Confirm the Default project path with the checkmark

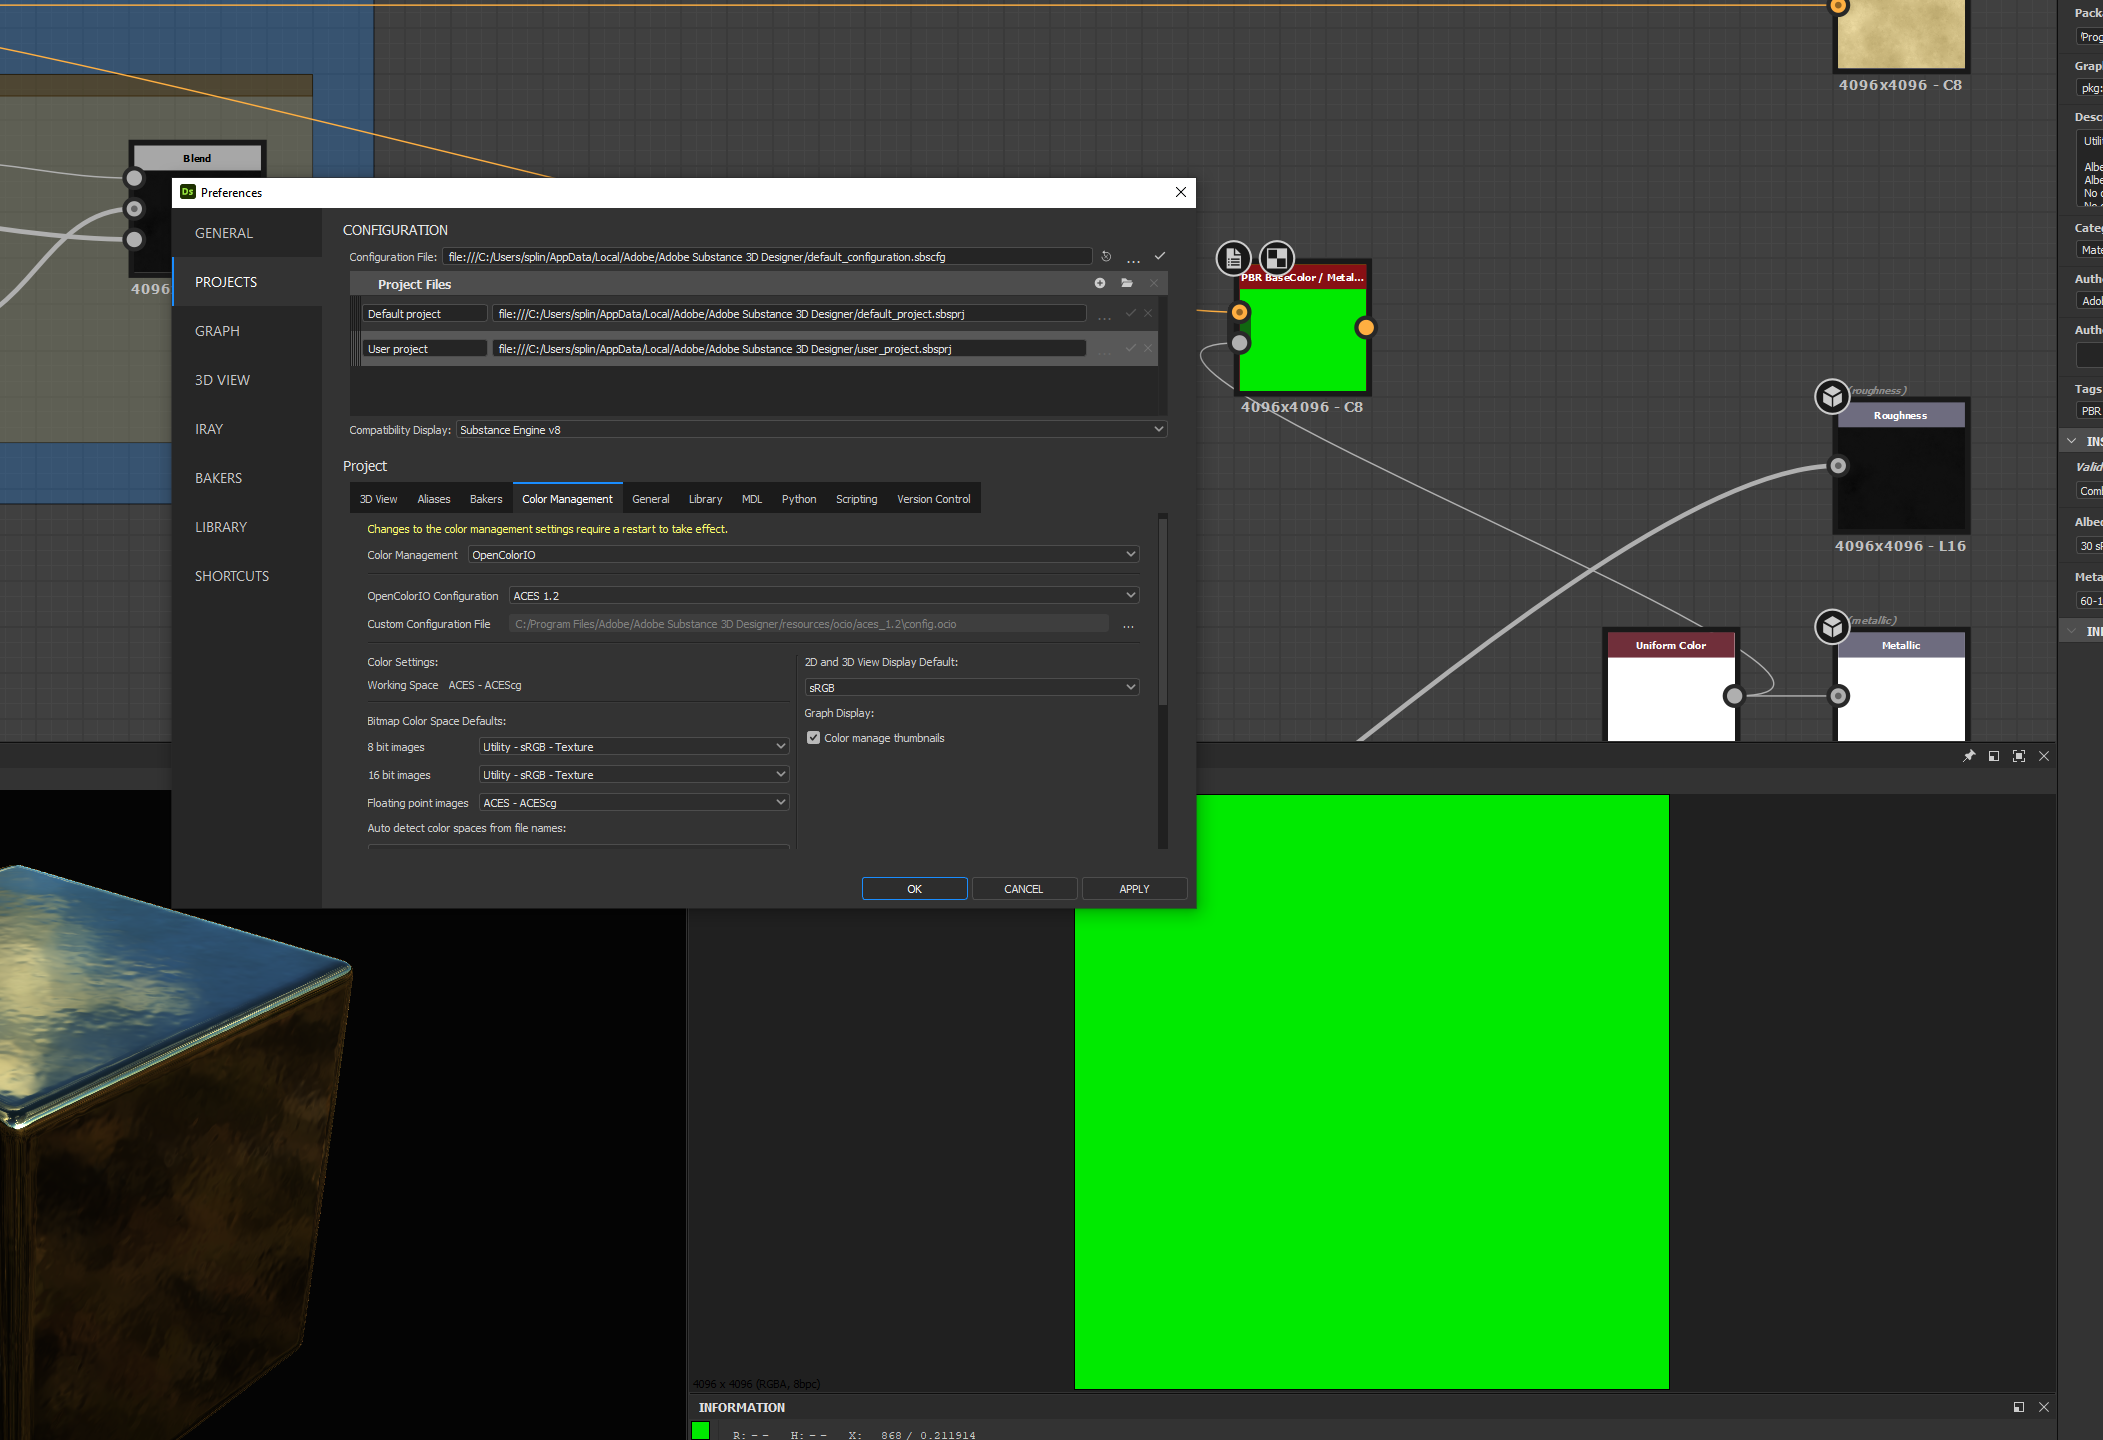click(1130, 312)
